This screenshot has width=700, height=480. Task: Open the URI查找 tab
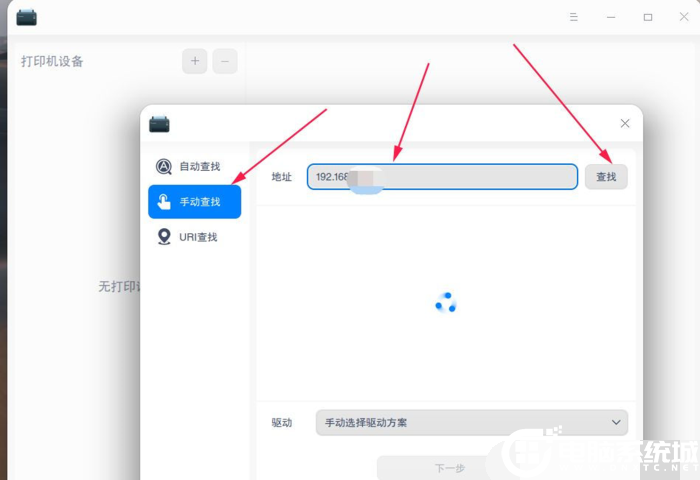point(198,237)
